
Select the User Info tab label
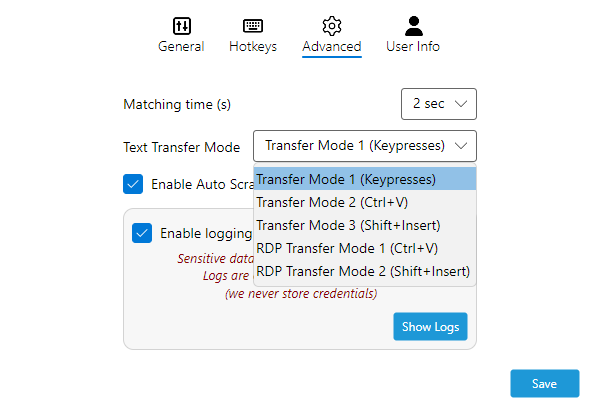coord(413,46)
